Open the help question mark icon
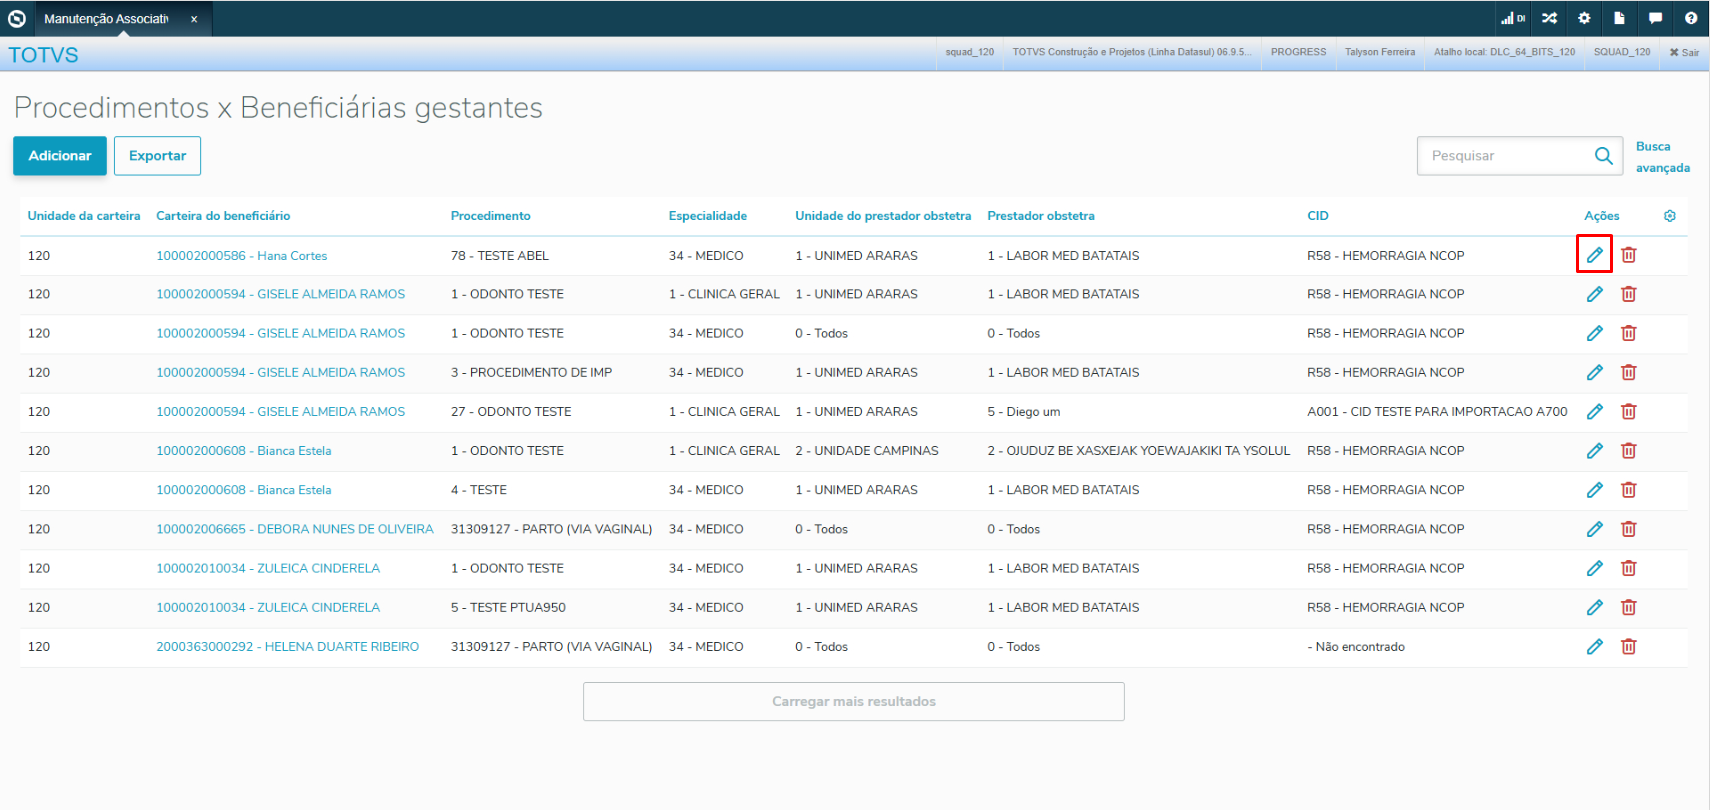 tap(1690, 18)
